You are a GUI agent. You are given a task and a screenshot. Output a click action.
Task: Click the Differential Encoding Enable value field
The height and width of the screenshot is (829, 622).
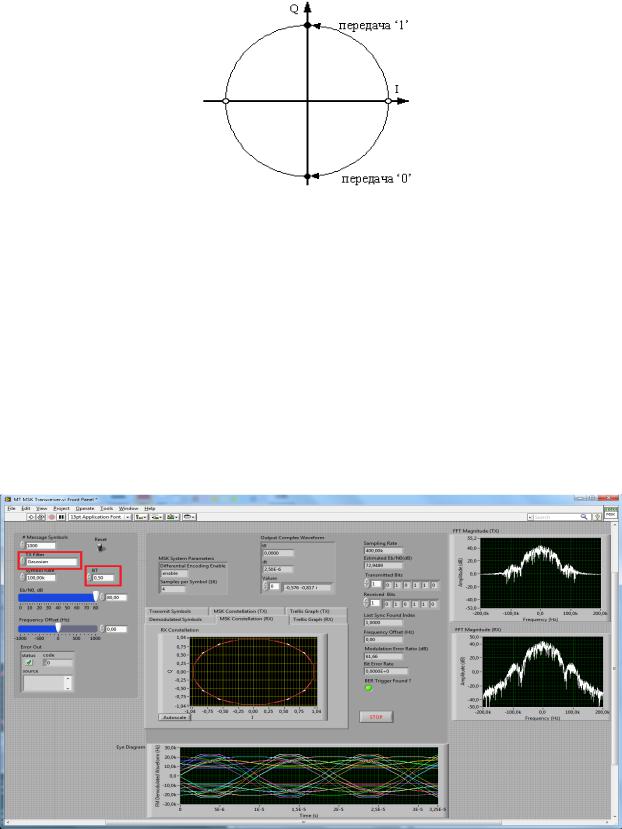click(x=173, y=573)
